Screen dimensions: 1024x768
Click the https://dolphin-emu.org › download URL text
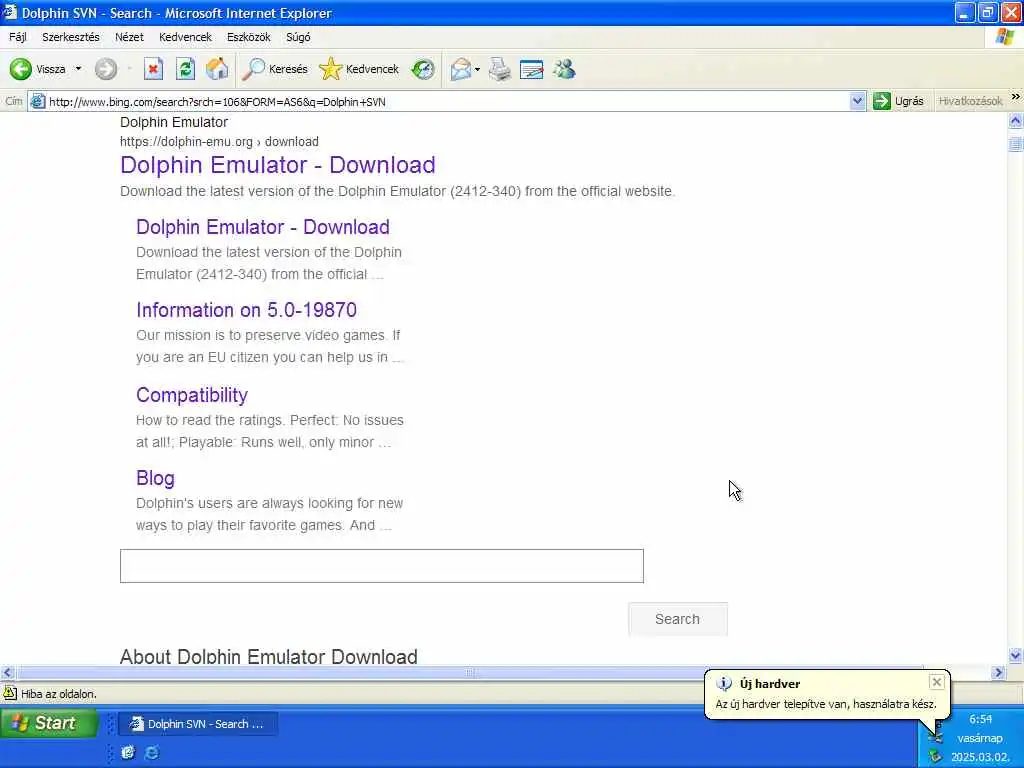click(219, 142)
